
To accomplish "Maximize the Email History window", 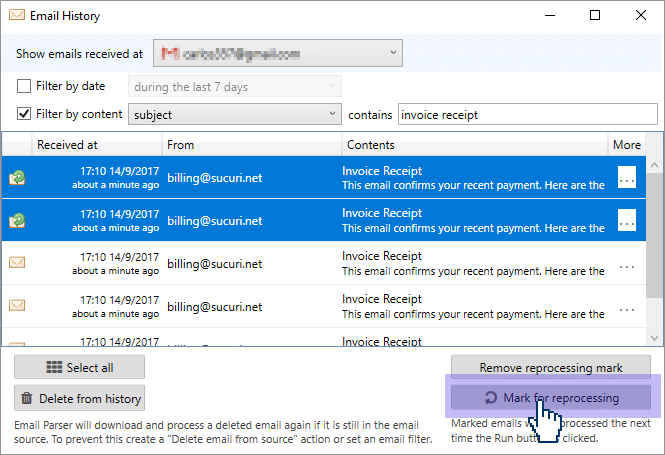I will [595, 15].
